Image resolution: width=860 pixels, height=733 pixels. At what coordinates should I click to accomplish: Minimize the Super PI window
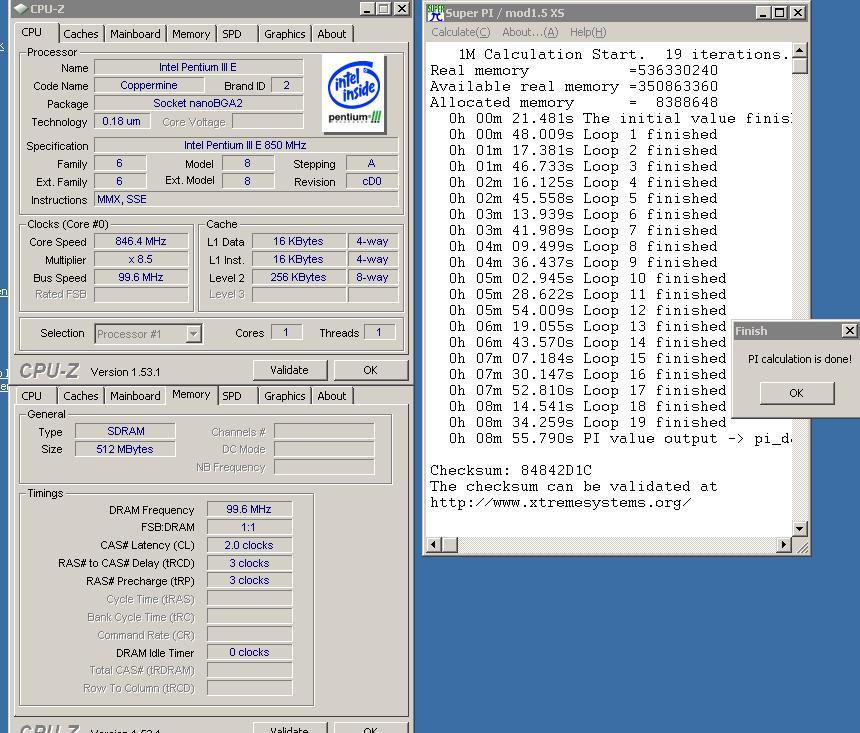tap(763, 13)
